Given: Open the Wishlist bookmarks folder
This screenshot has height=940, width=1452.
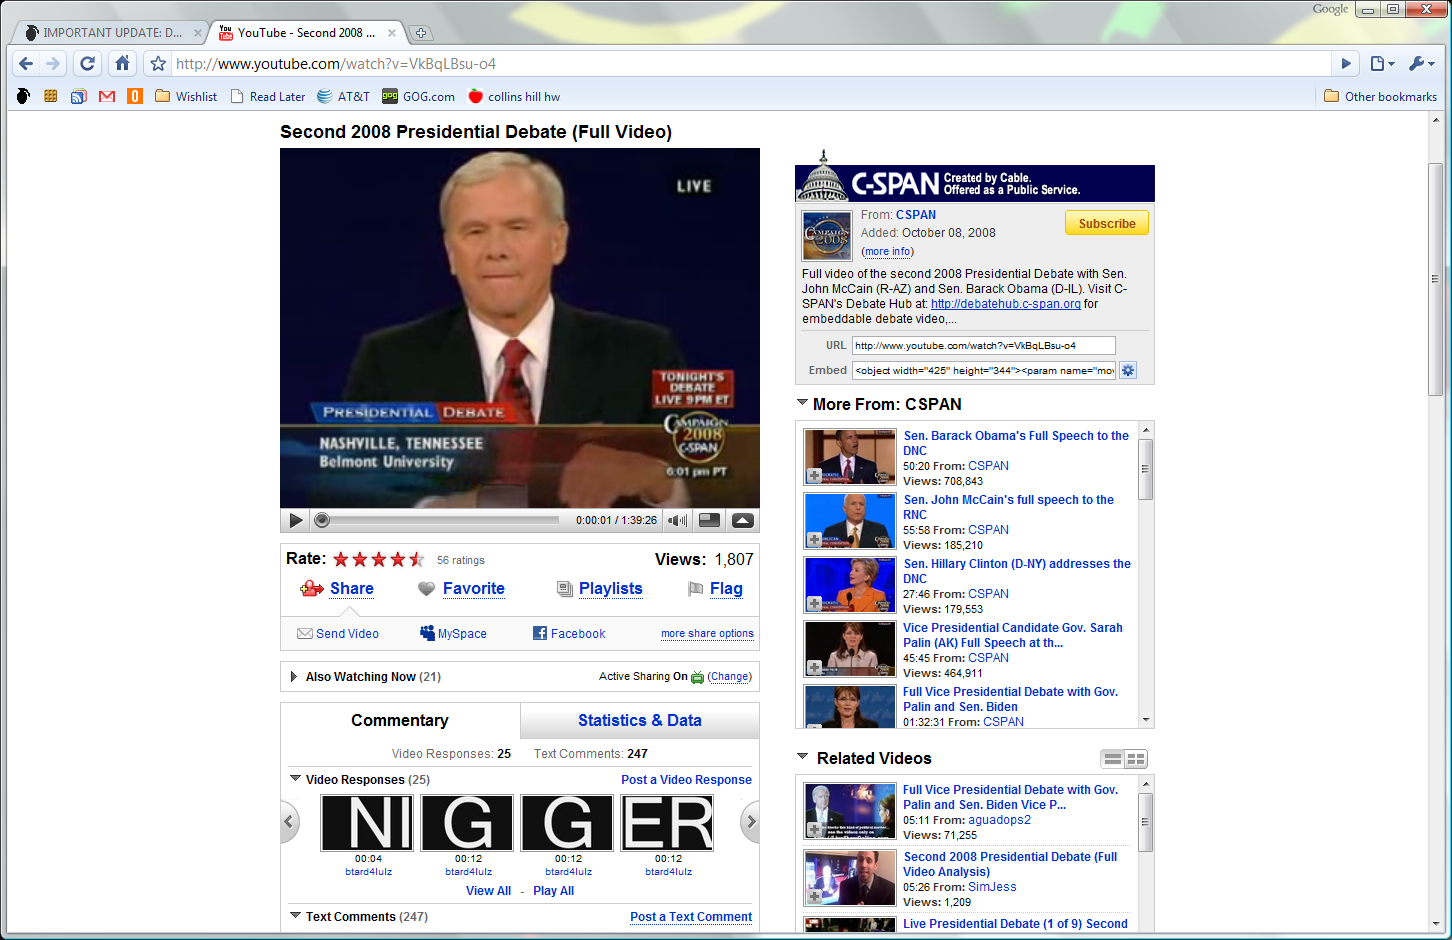Looking at the screenshot, I should (x=186, y=97).
